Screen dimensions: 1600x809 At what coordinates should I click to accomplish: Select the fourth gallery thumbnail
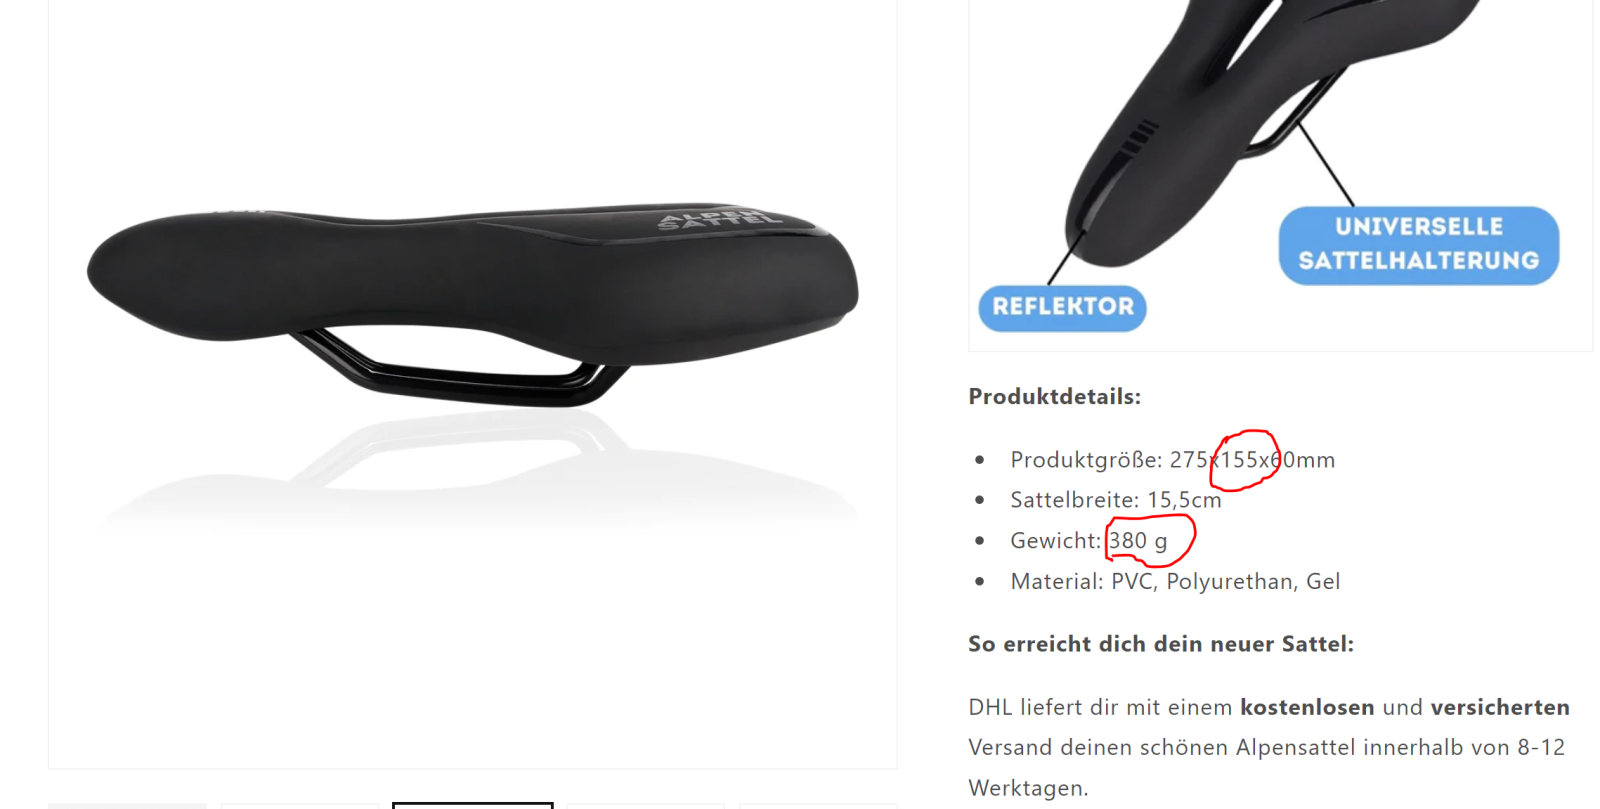[x=645, y=806]
